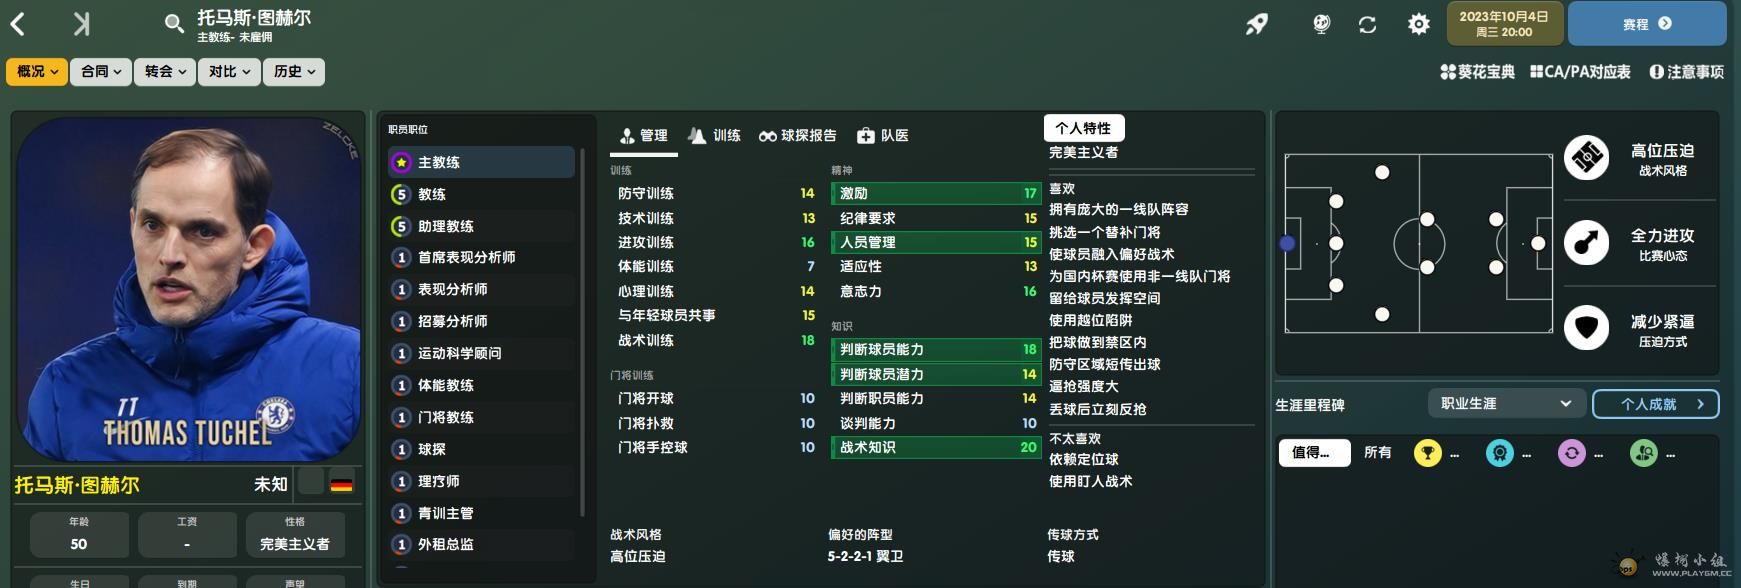Click the 人员管理 attribute row
The width and height of the screenshot is (1741, 588).
click(936, 242)
